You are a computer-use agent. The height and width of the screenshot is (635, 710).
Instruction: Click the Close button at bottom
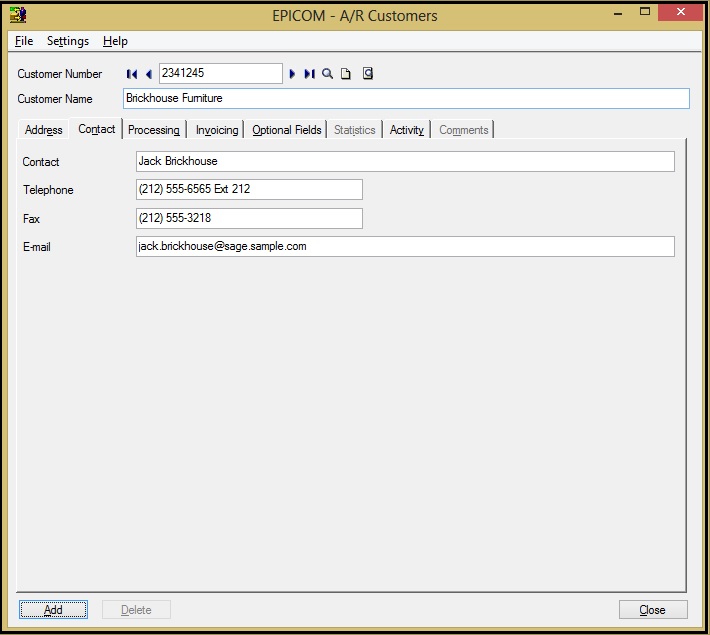(653, 610)
